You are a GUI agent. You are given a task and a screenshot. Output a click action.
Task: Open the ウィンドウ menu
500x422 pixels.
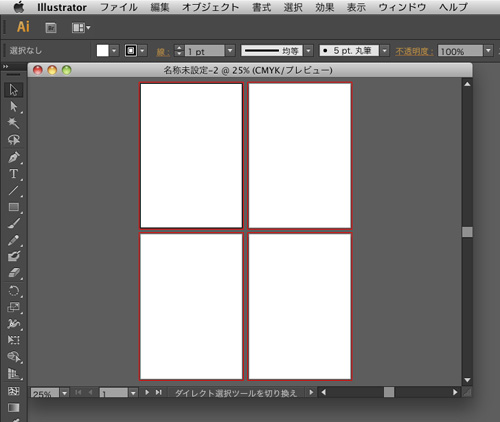click(x=402, y=7)
